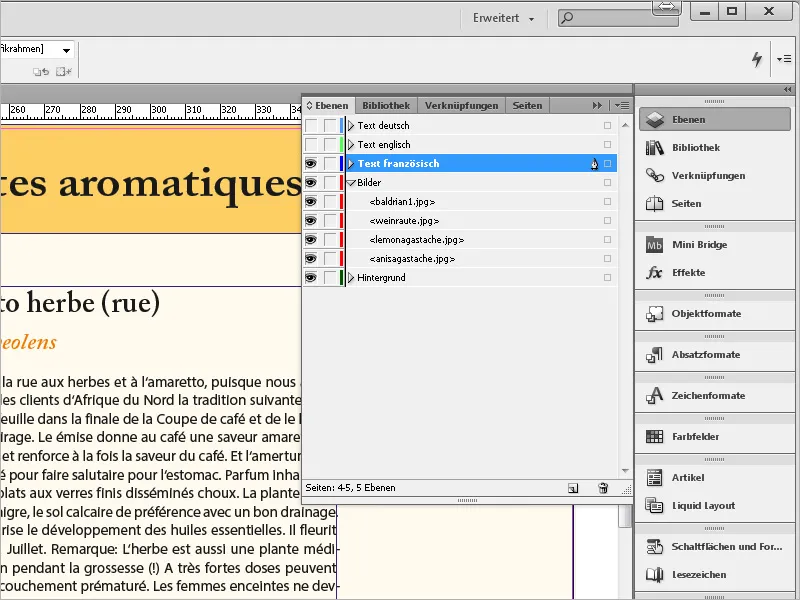Hide the baldrian1.jpg sublayer
This screenshot has width=800, height=600.
pyautogui.click(x=312, y=201)
